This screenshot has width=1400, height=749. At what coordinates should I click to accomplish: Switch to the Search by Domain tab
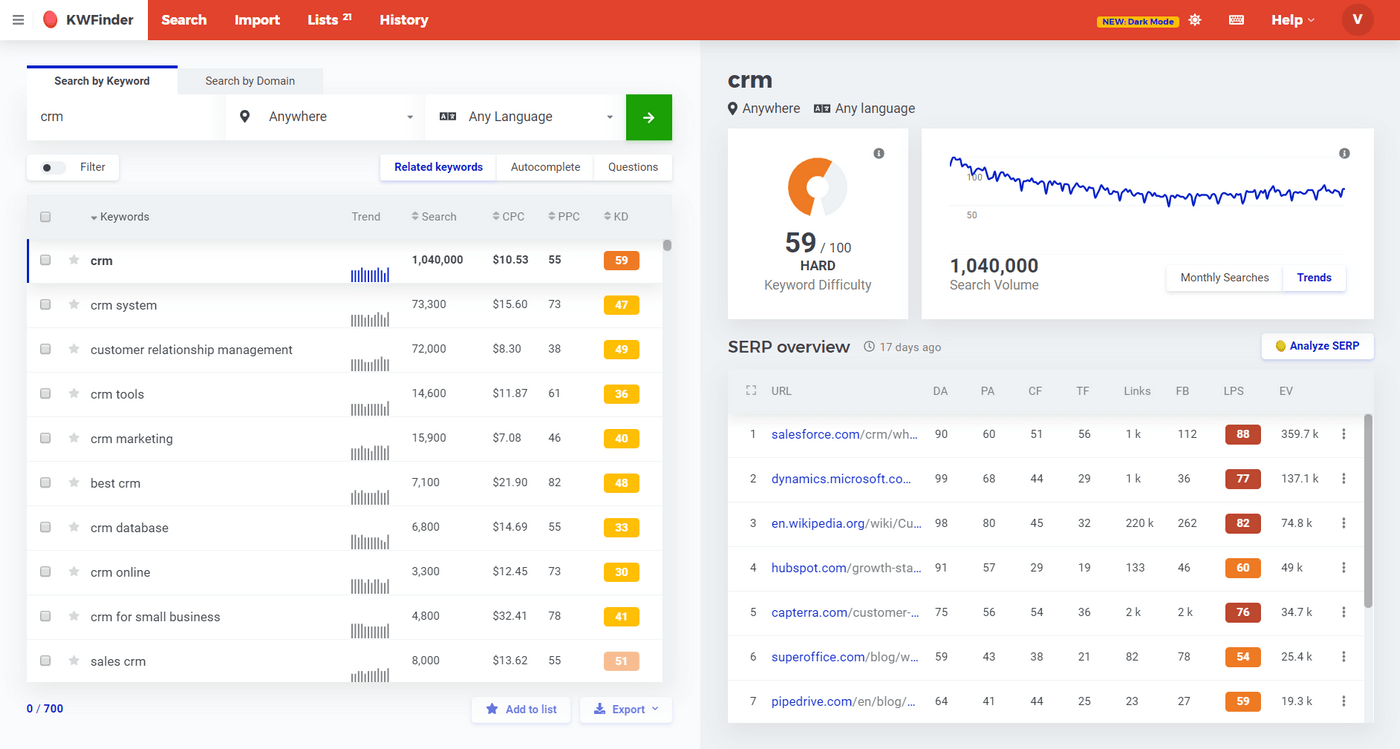(249, 81)
